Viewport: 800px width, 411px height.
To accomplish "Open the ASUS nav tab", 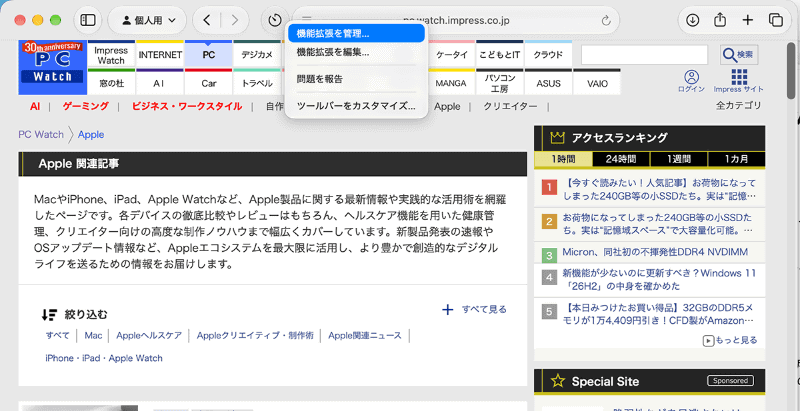I will coord(548,83).
